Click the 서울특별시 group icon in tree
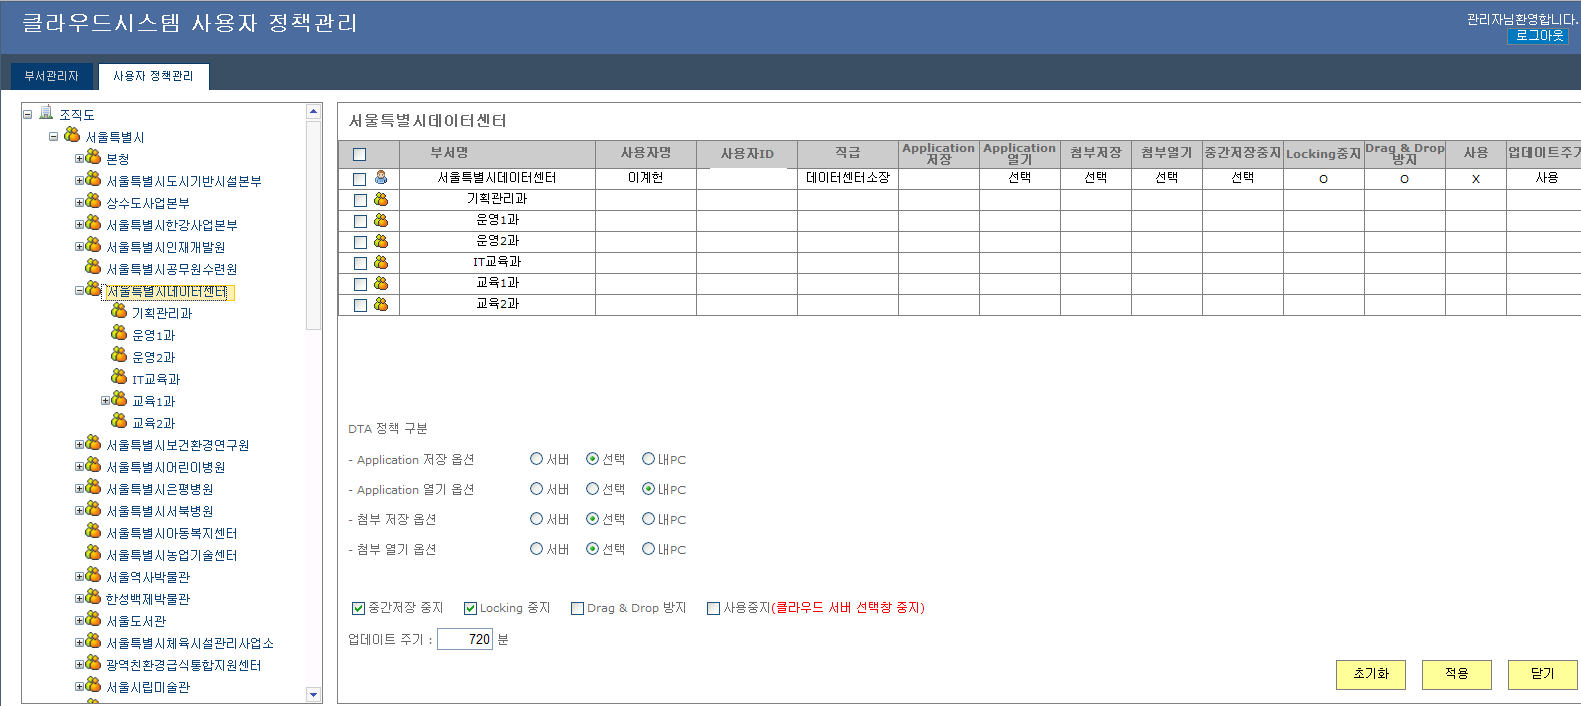Image resolution: width=1581 pixels, height=706 pixels. pos(72,135)
